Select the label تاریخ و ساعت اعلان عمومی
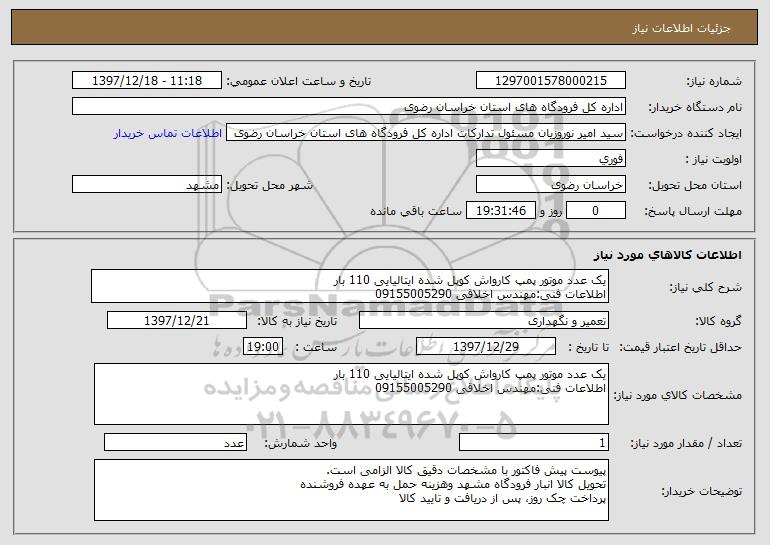The width and height of the screenshot is (770, 545). (x=299, y=81)
